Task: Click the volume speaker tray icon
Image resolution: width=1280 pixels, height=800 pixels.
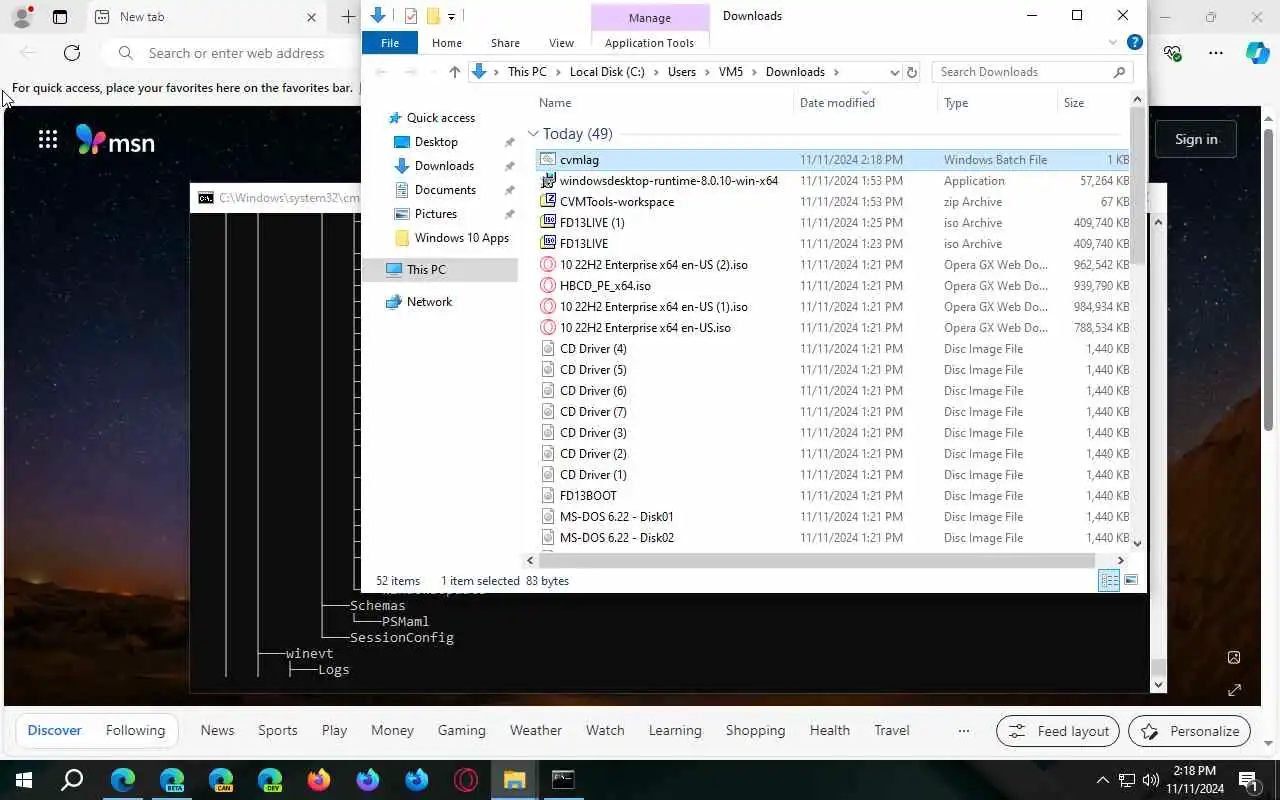Action: click(x=1151, y=780)
